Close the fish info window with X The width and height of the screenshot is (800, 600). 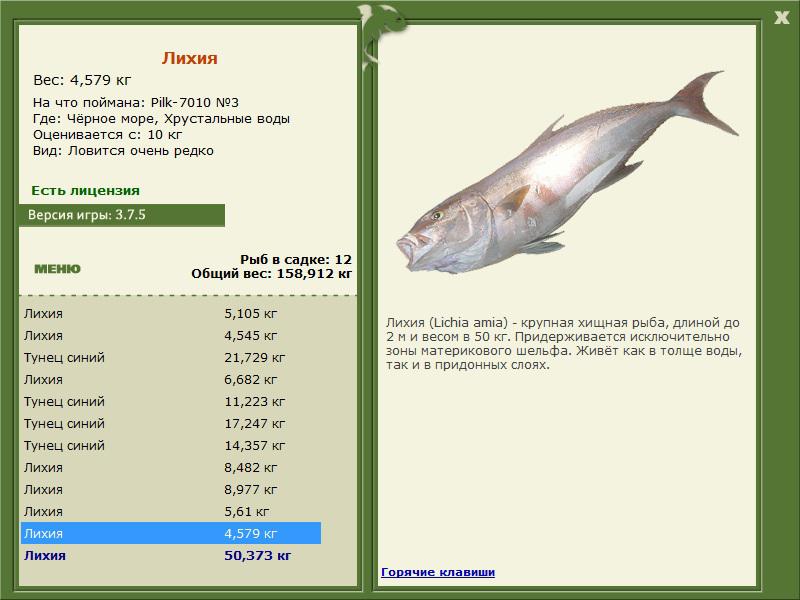pos(781,18)
